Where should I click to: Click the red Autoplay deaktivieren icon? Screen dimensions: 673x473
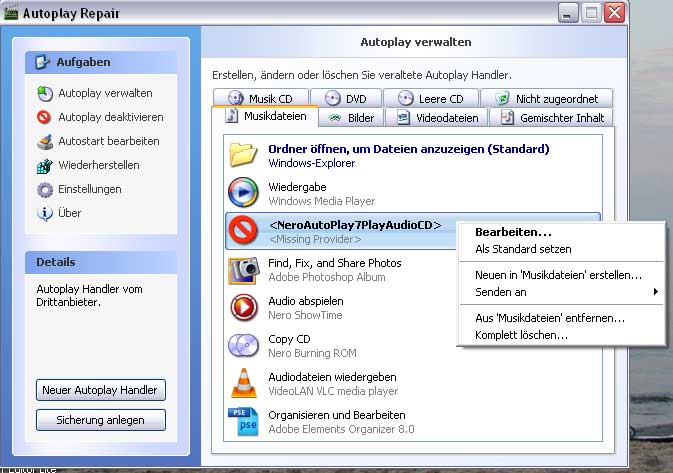point(44,117)
